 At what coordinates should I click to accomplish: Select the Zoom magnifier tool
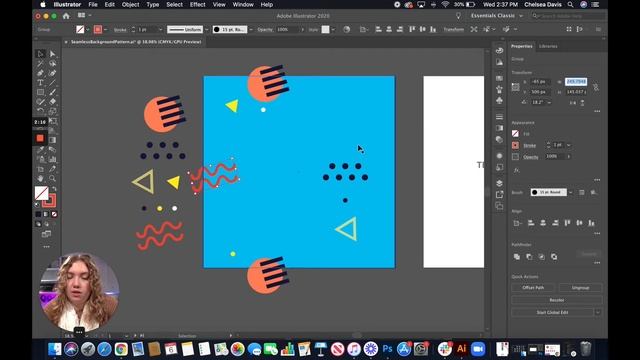53,178
